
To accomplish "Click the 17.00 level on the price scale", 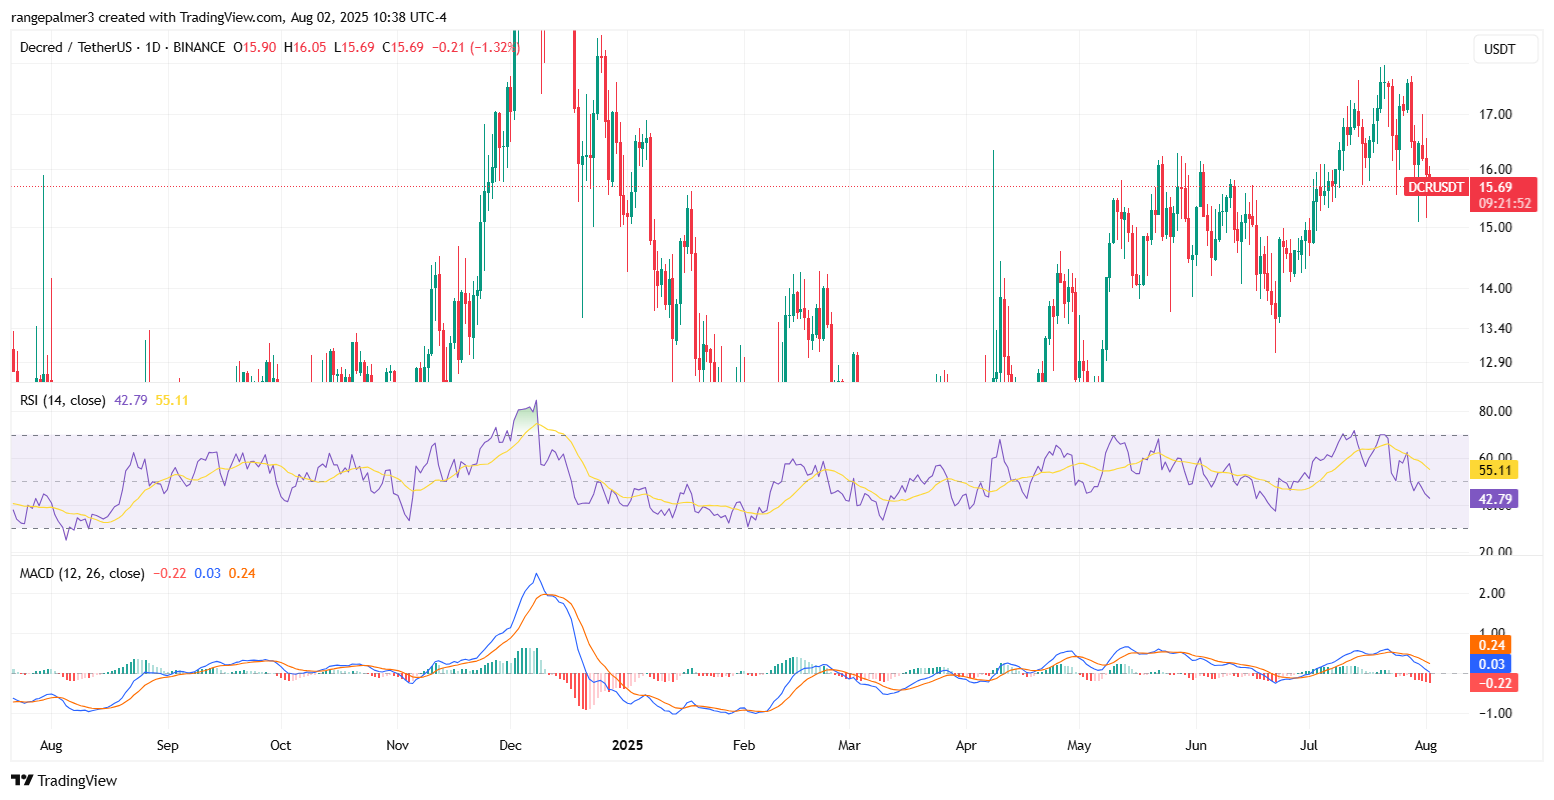I will [1495, 114].
